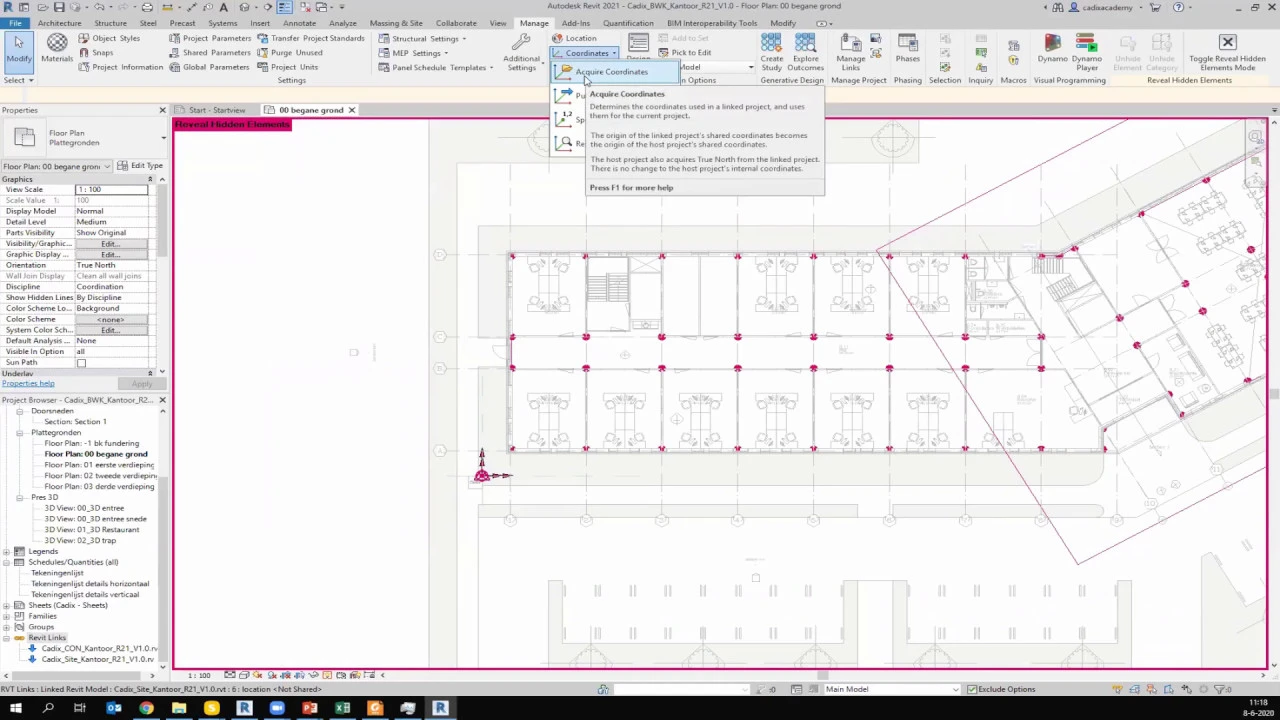1280x720 pixels.
Task: Open Global Parameters
Action: tap(209, 67)
